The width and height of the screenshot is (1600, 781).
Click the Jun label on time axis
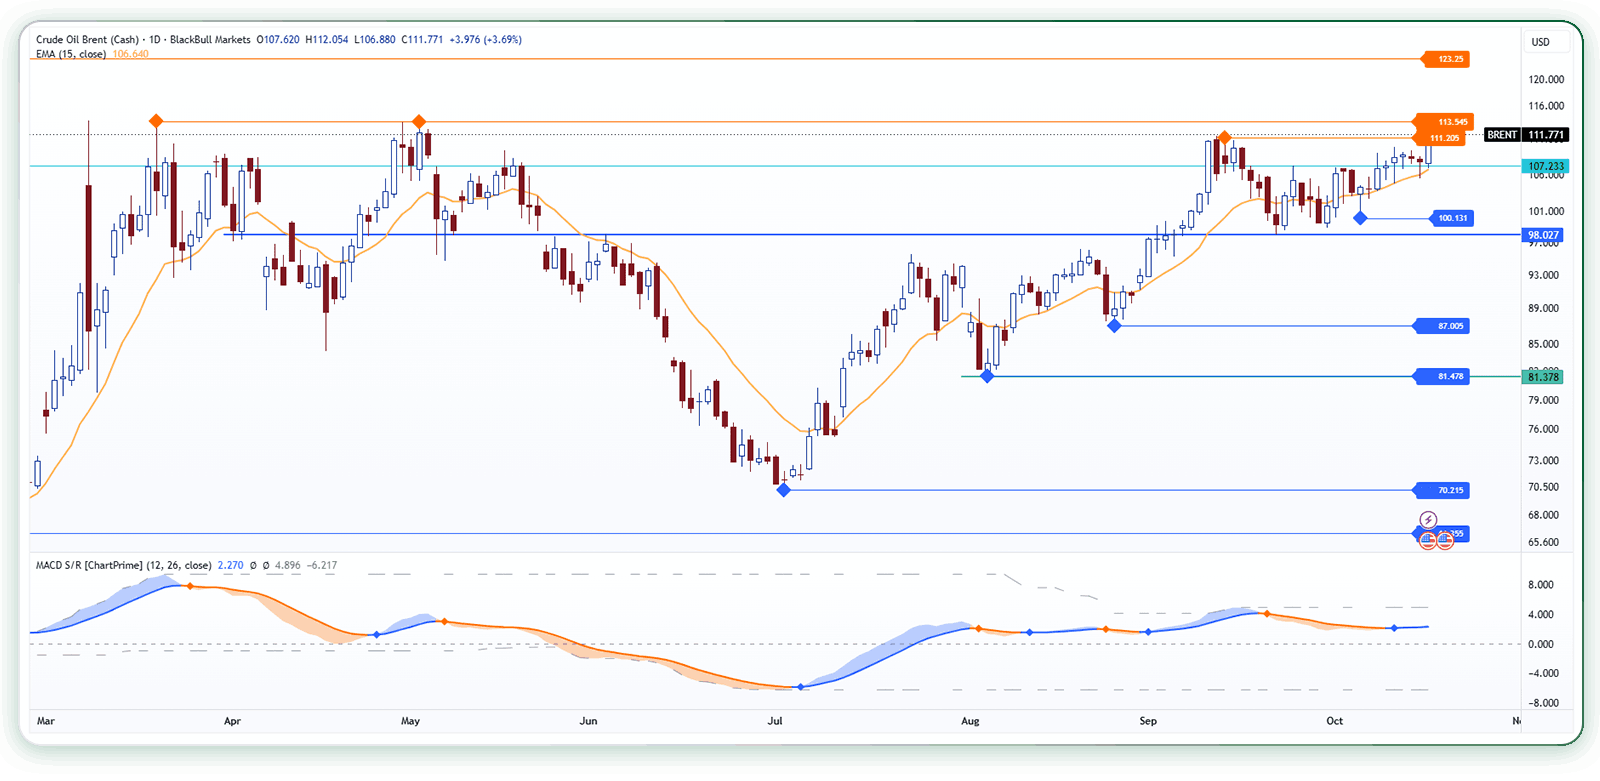588,721
